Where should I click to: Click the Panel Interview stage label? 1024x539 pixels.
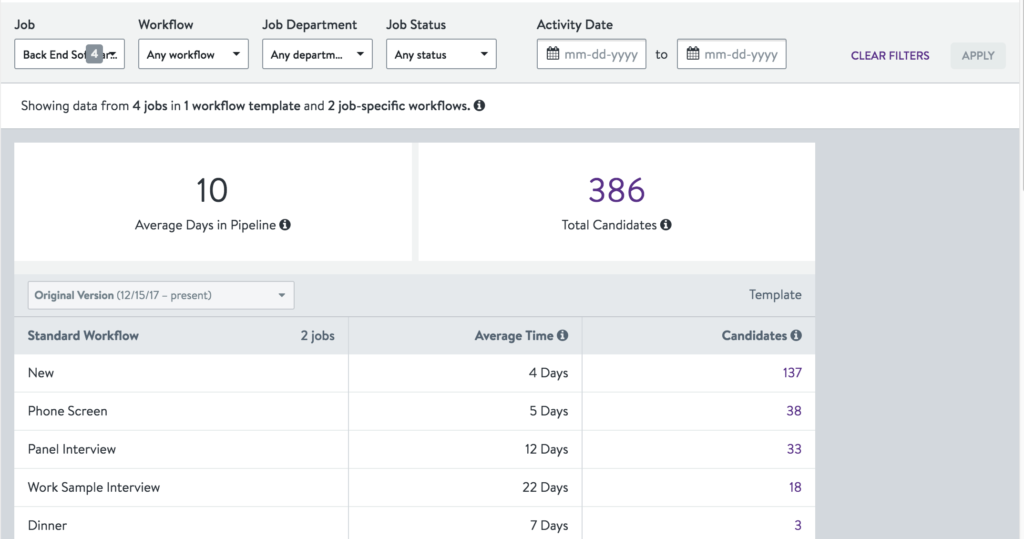click(x=72, y=449)
